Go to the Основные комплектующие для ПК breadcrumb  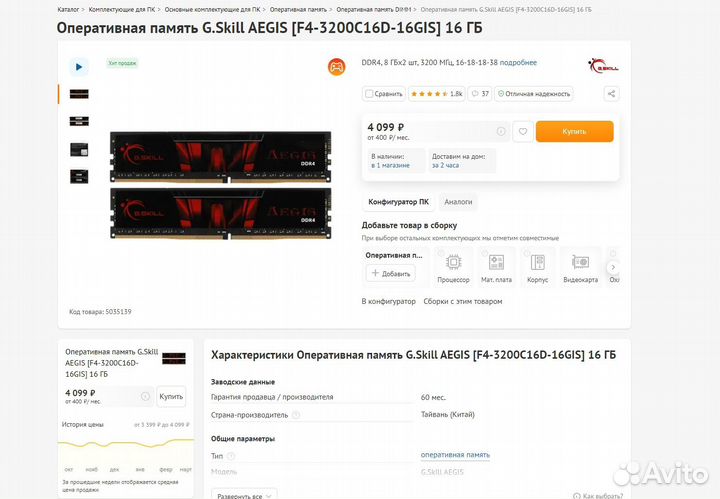[x=212, y=9]
